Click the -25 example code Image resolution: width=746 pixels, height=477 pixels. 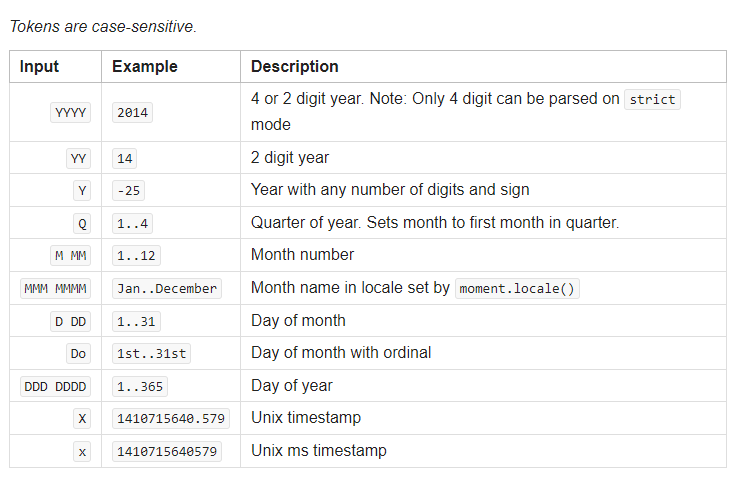tap(132, 190)
